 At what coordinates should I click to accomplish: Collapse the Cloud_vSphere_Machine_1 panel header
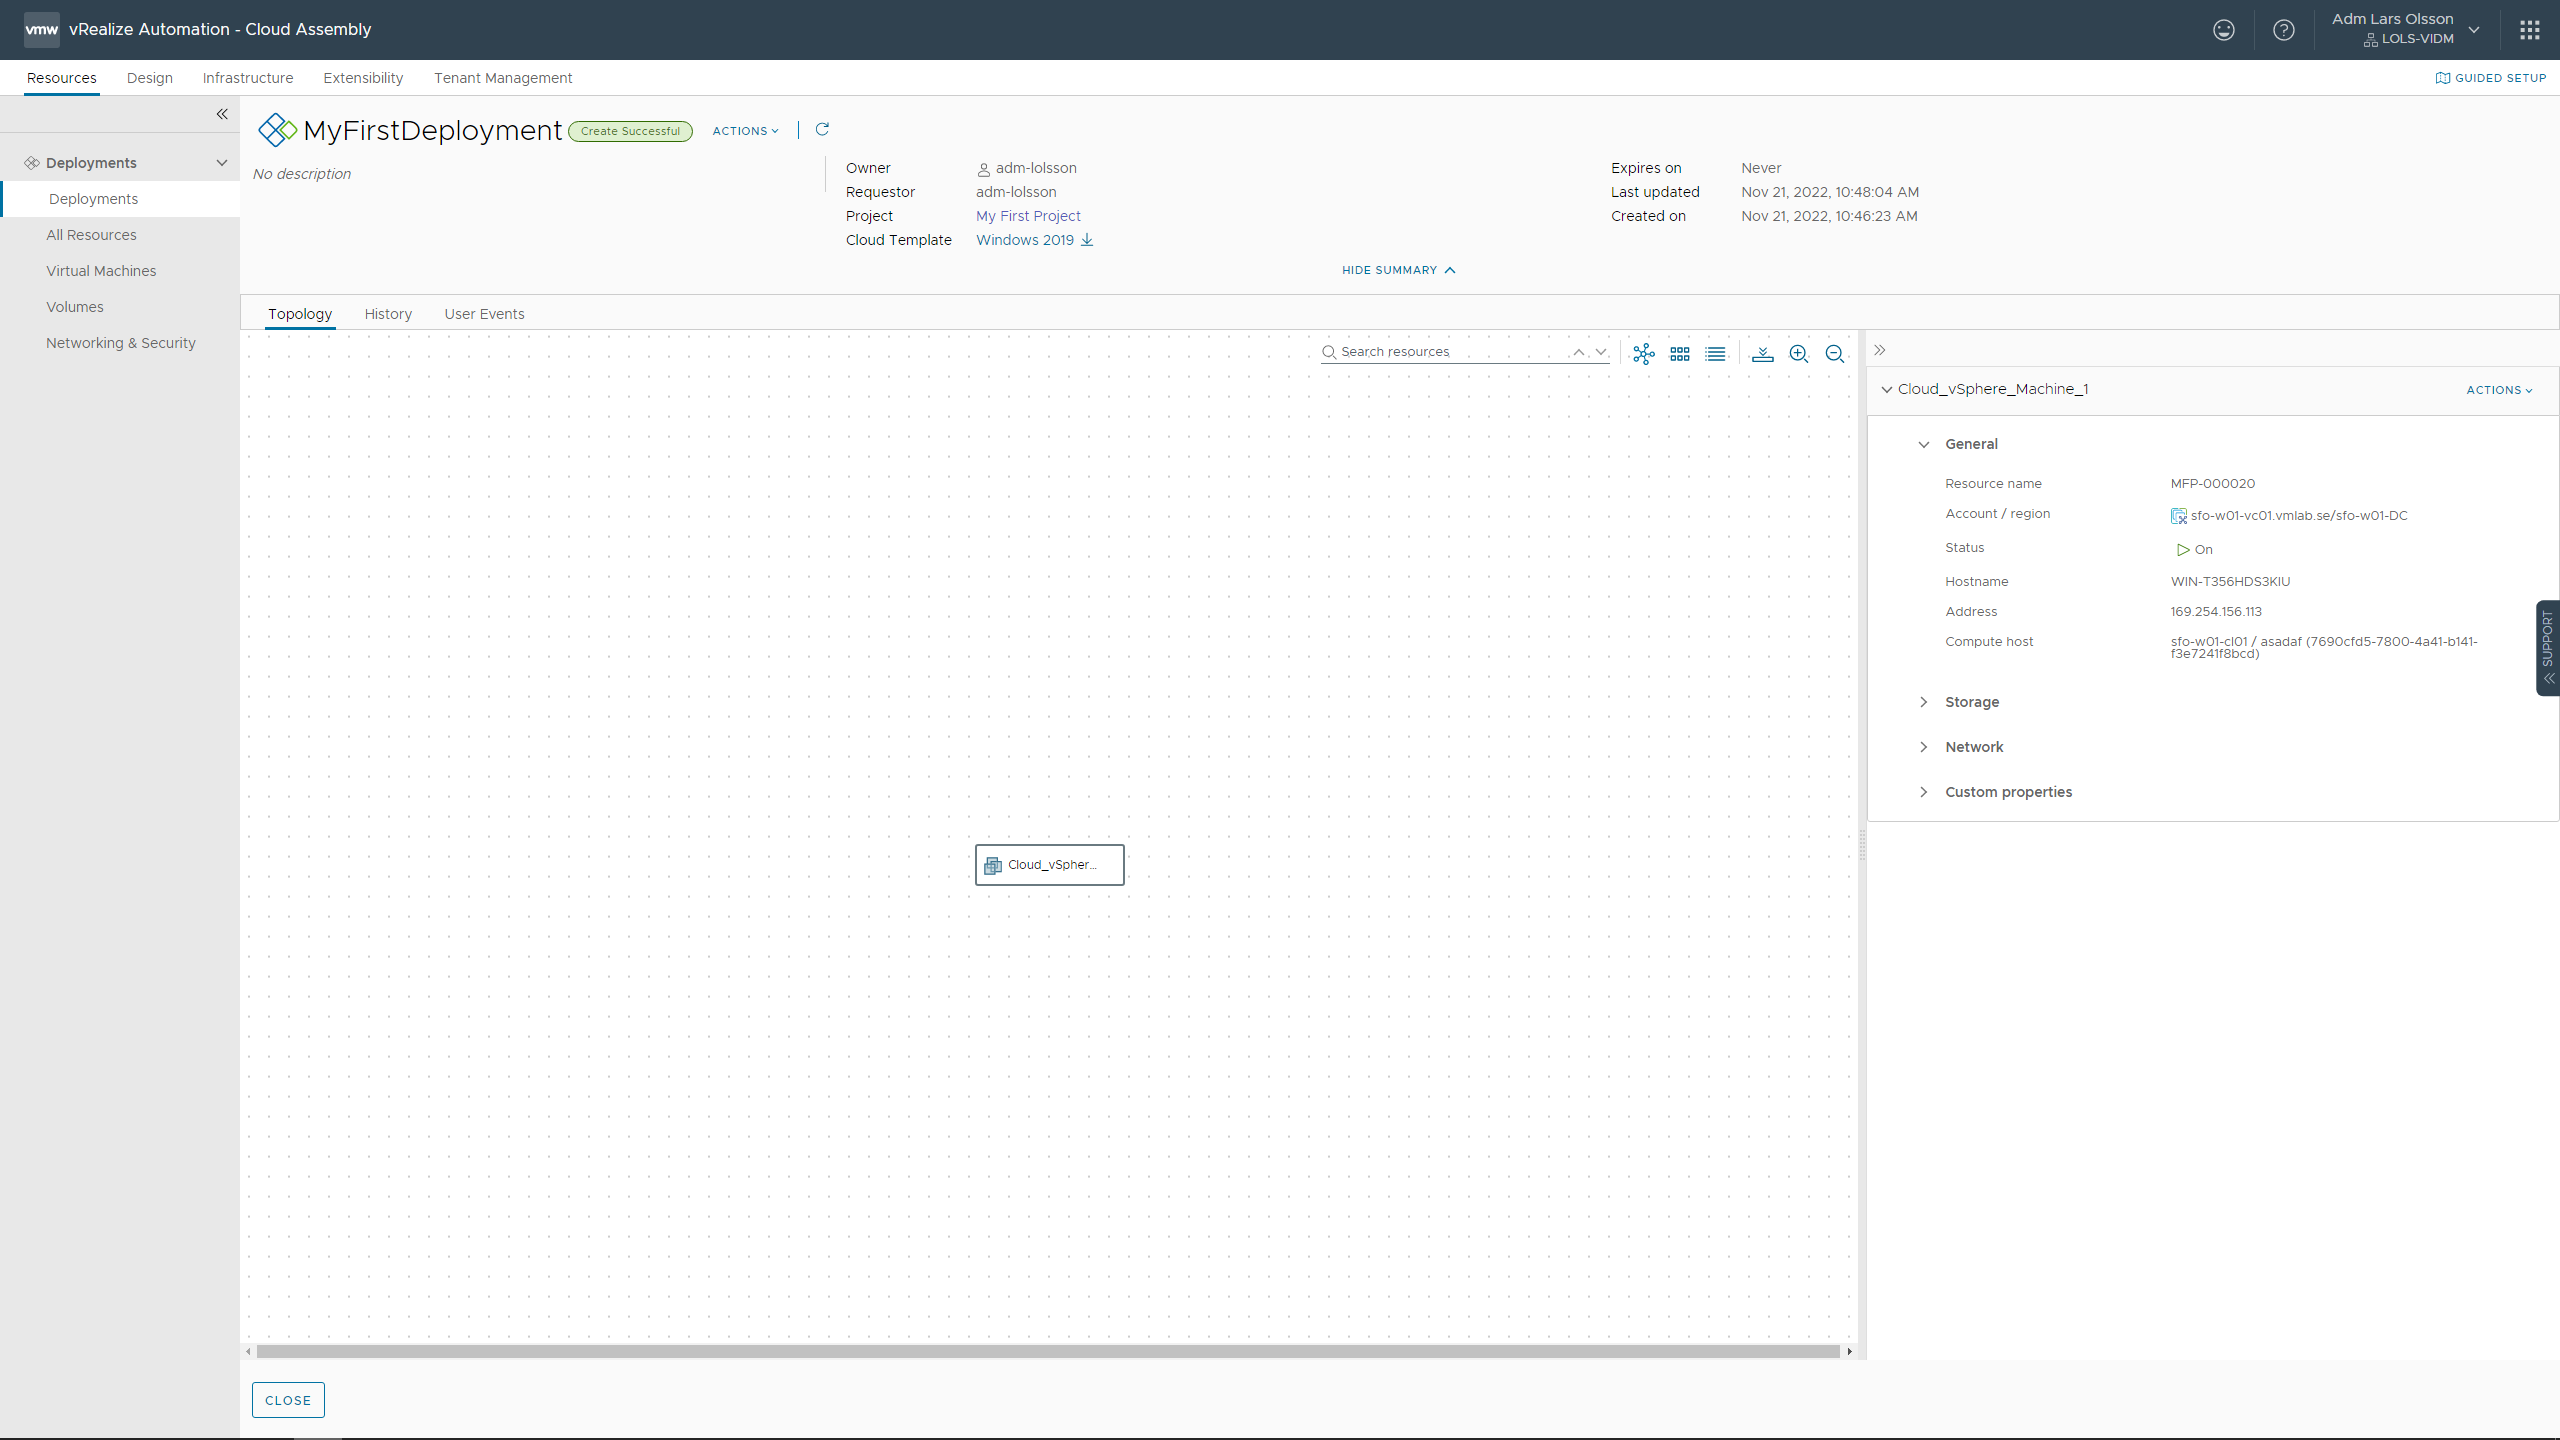click(x=1887, y=389)
